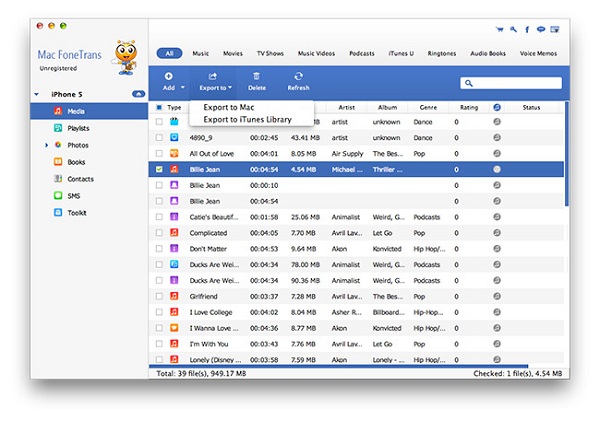Choose Export to iTunes Library
Screen dimensions: 600x421
(247, 120)
